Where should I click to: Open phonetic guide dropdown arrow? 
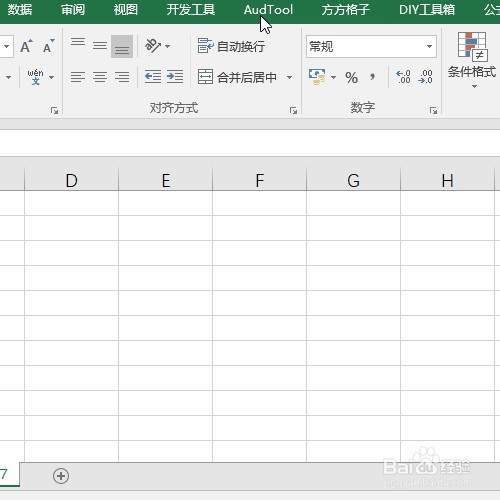click(x=51, y=77)
